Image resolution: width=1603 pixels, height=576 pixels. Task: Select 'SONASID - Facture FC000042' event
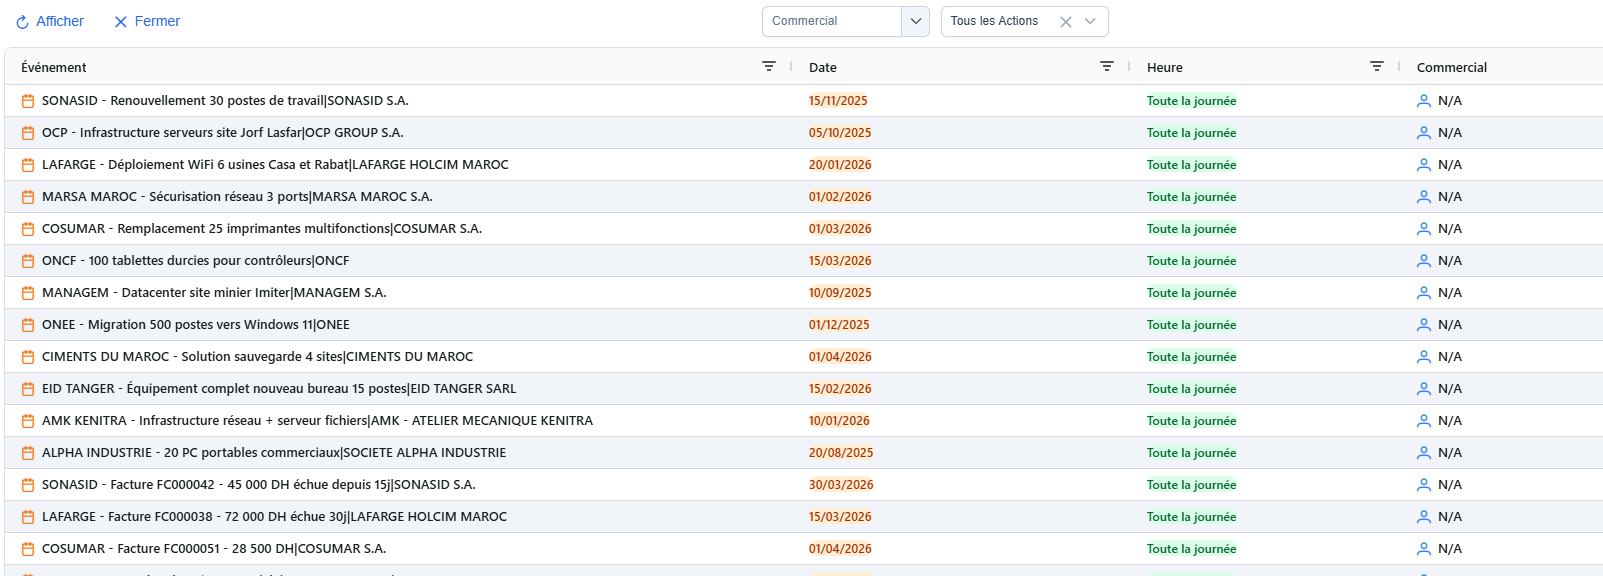(x=259, y=485)
